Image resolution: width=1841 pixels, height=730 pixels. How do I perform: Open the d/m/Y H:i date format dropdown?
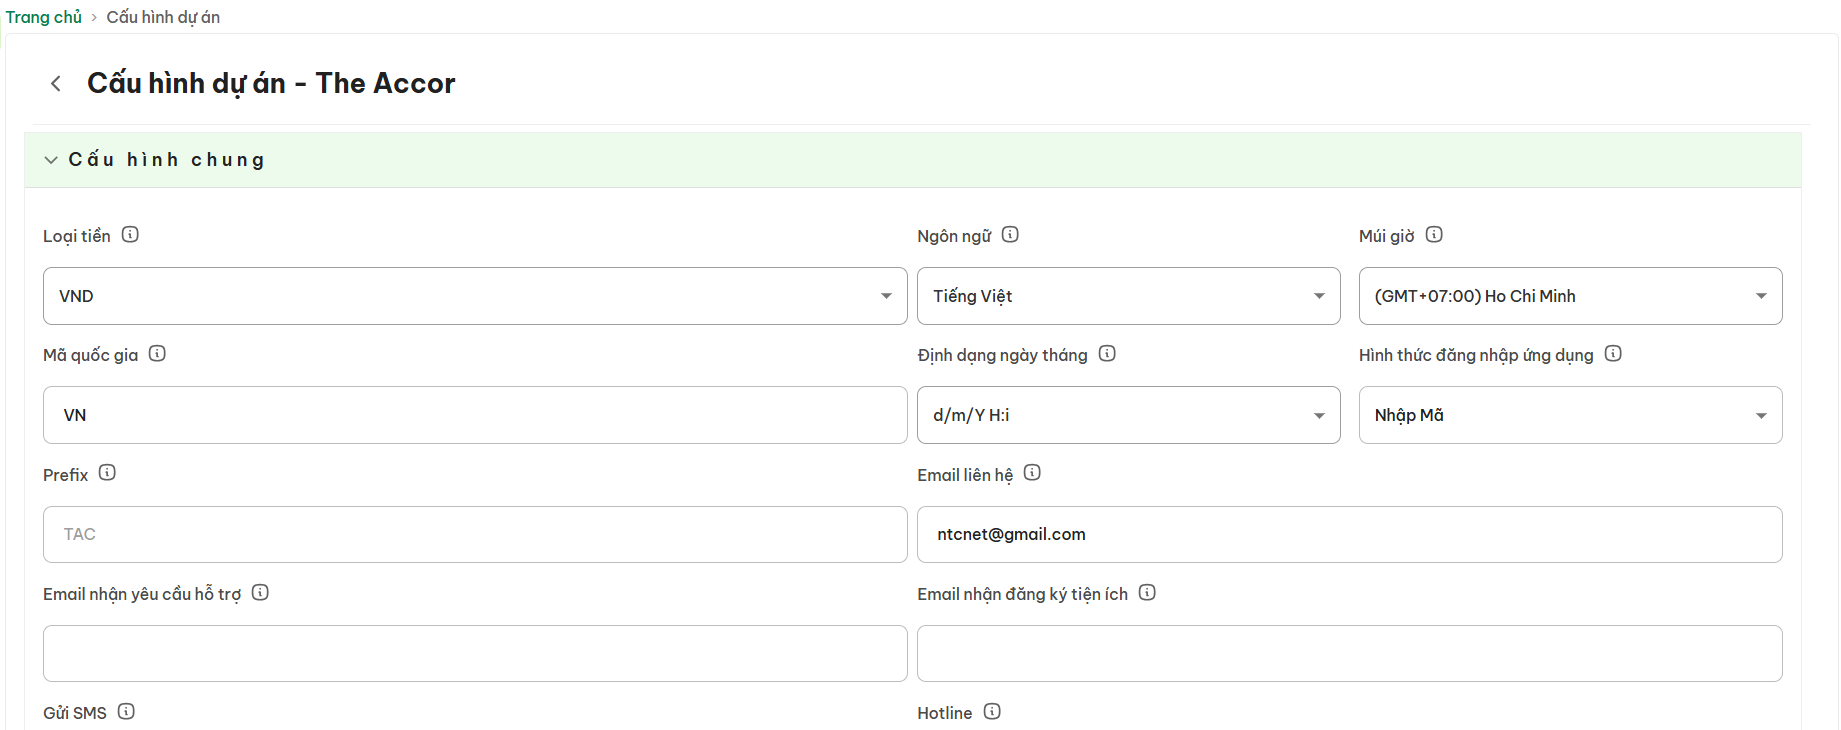[1128, 415]
